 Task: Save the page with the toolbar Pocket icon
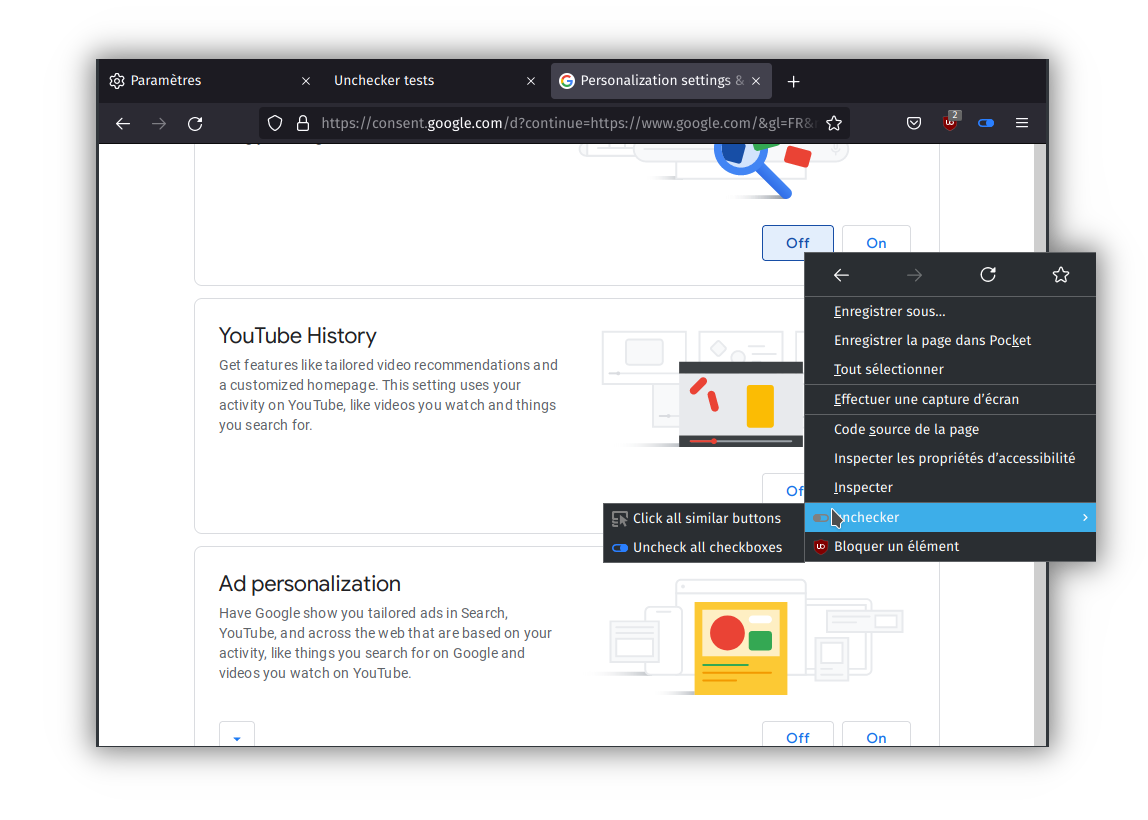point(914,123)
